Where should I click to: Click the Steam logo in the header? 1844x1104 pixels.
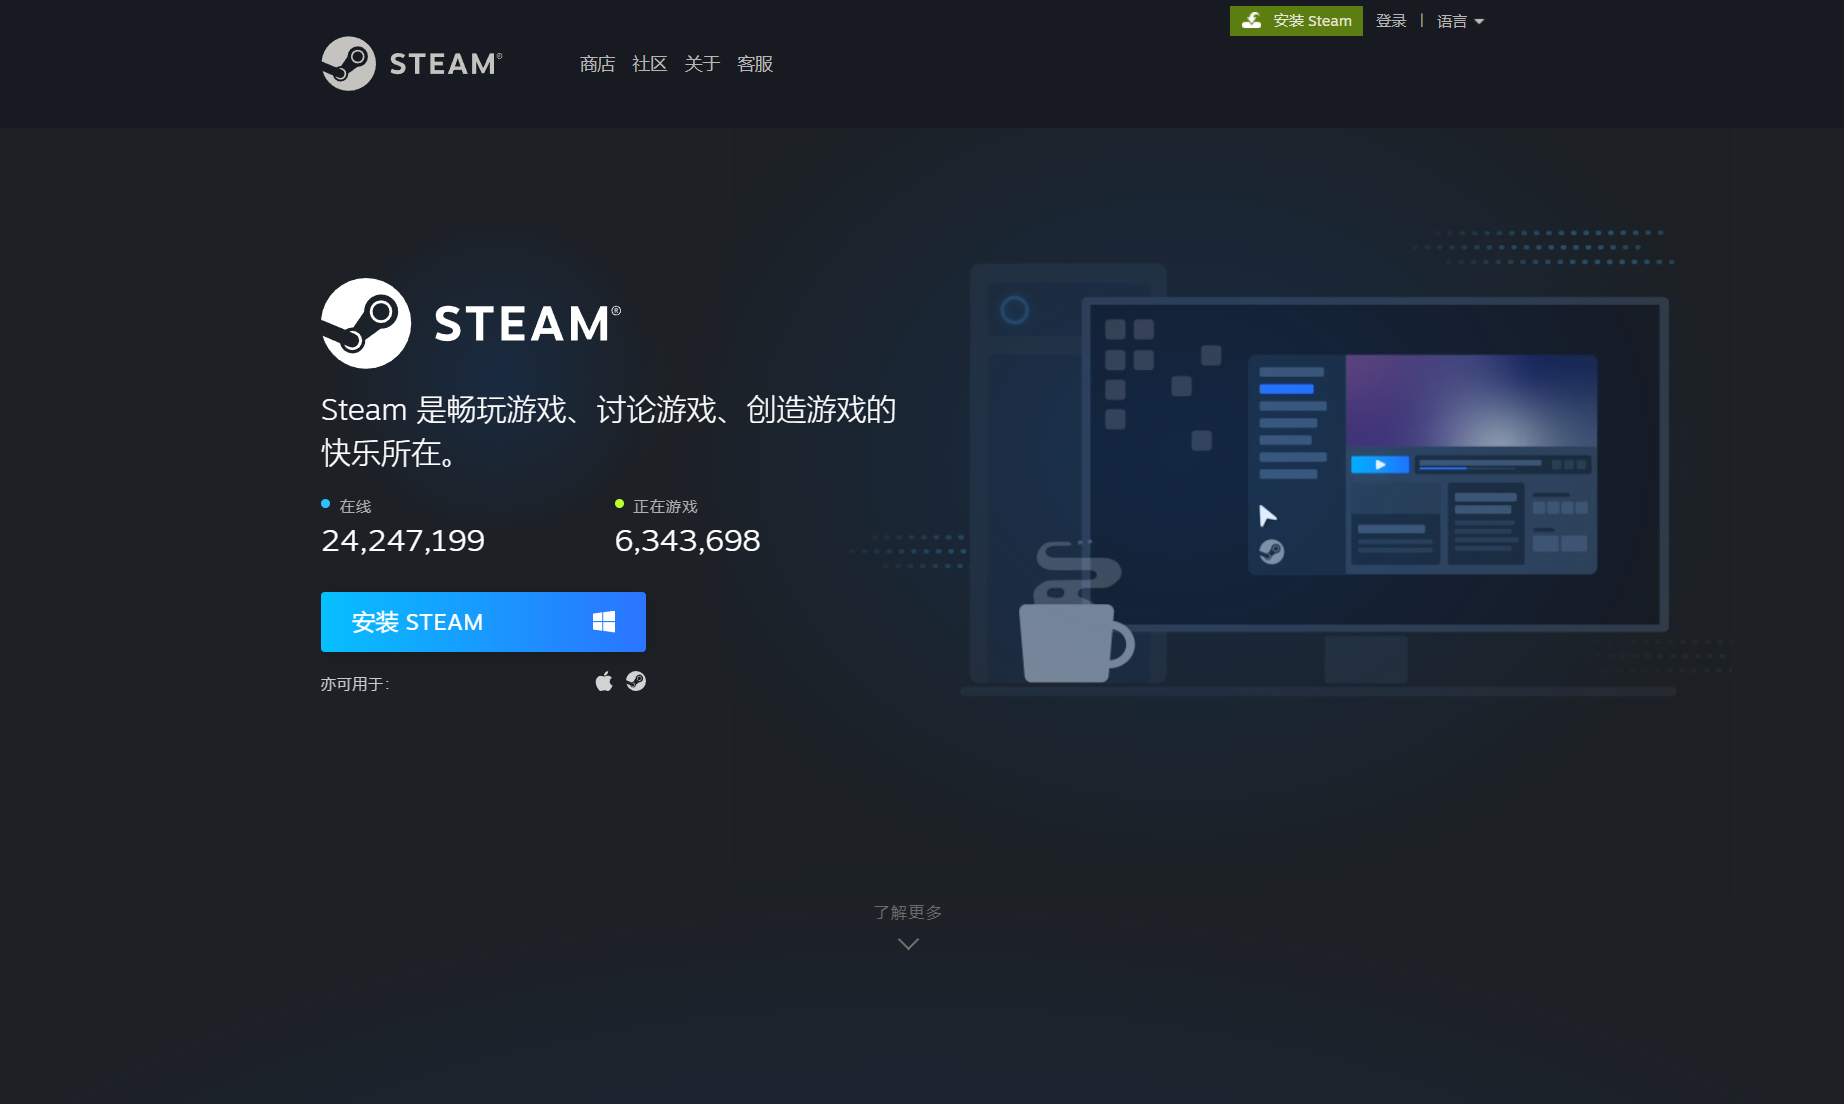(x=411, y=63)
